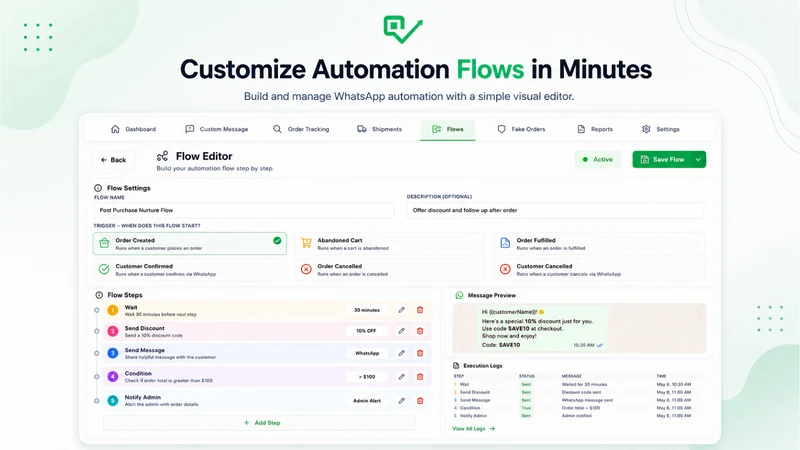Click the Abandoned Cart shopping cart icon

click(306, 243)
